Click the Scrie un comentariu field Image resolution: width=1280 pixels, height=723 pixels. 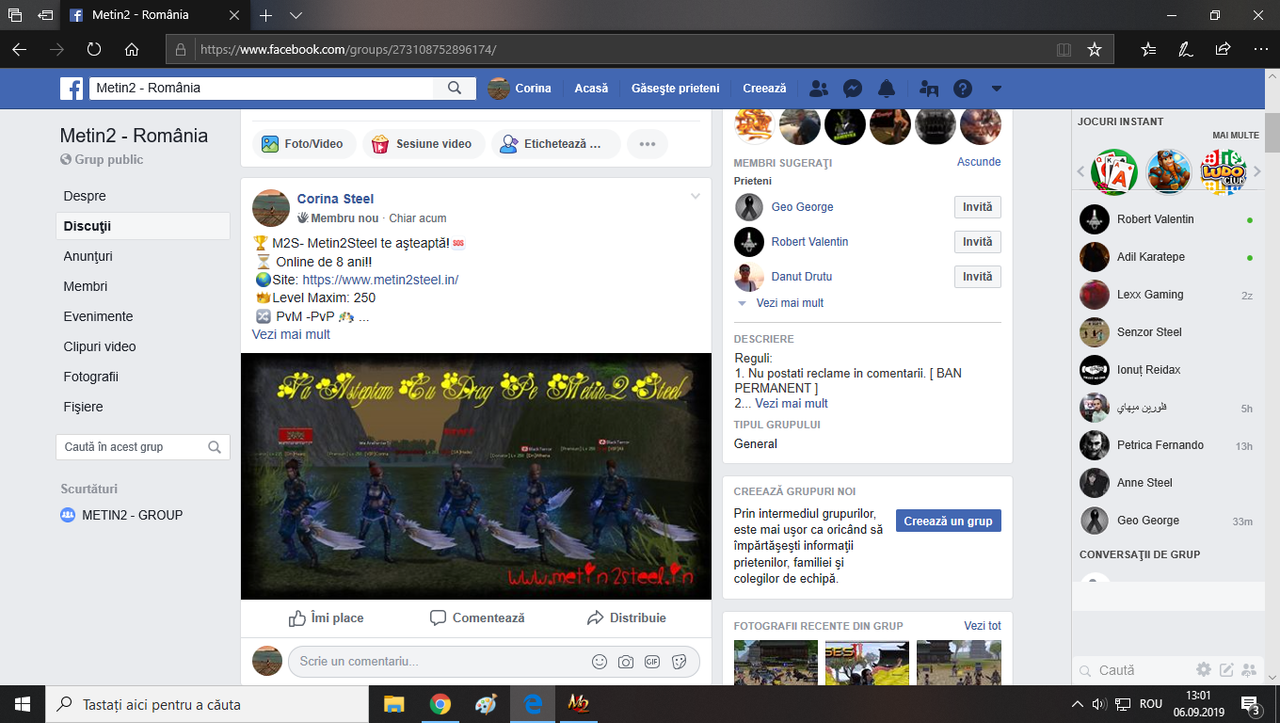pyautogui.click(x=493, y=661)
